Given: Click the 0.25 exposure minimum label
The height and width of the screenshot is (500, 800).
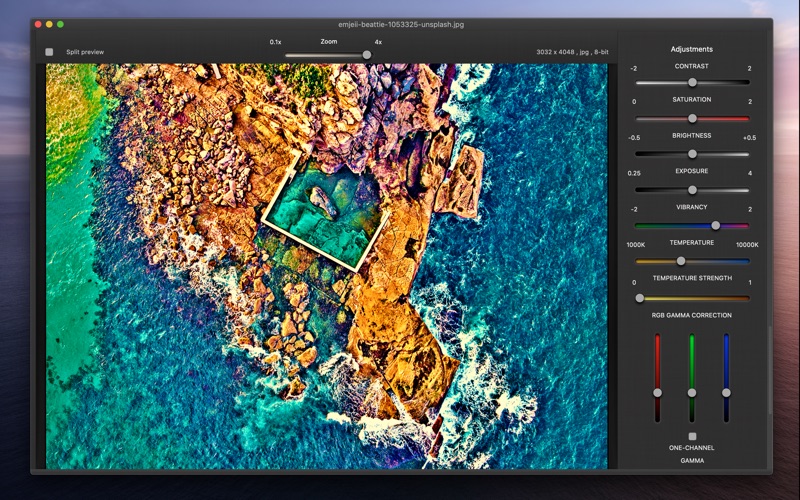Looking at the screenshot, I should click(x=634, y=173).
